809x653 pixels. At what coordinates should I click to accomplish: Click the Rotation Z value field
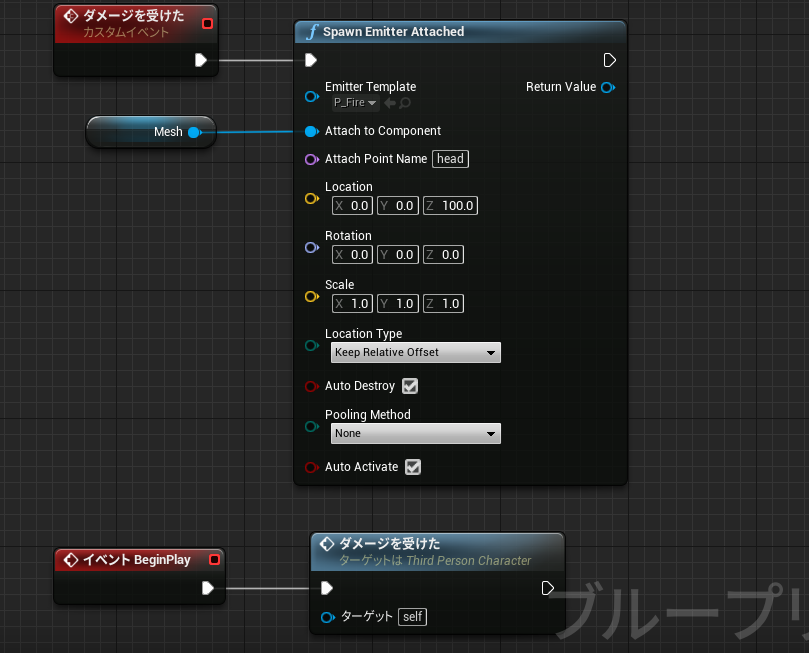click(443, 255)
